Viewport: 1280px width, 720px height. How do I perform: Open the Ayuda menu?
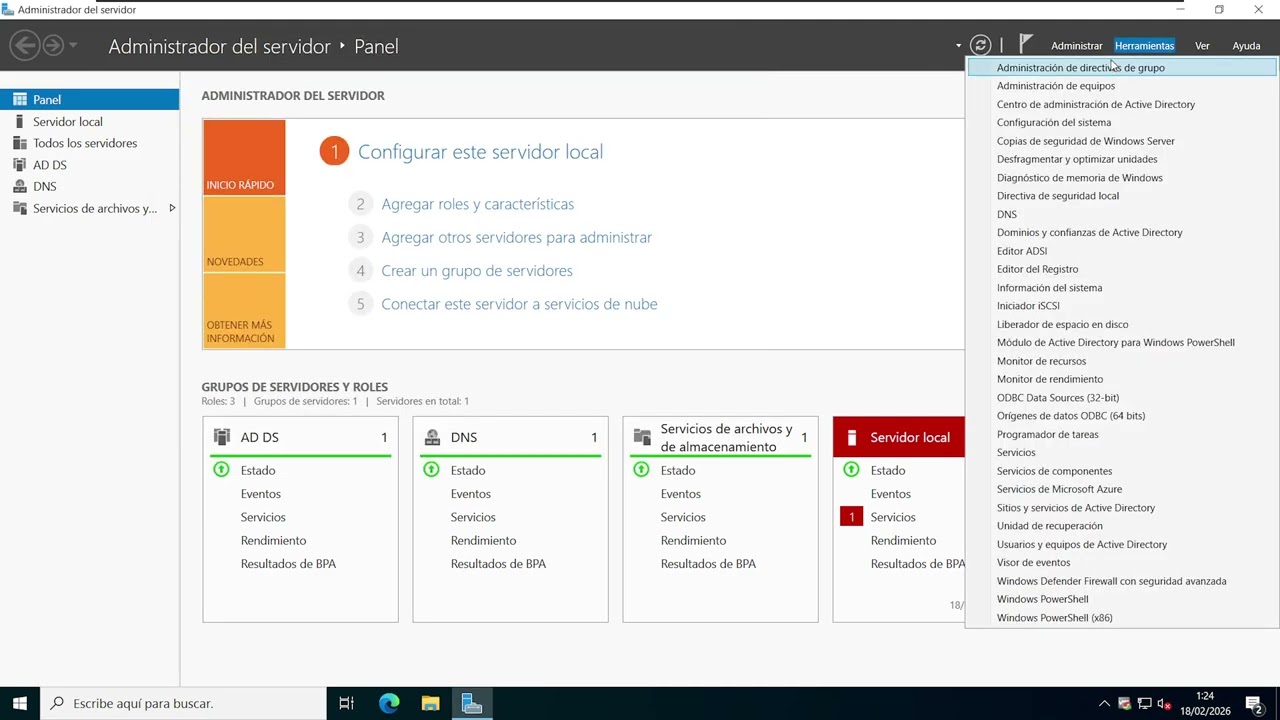pyautogui.click(x=1246, y=45)
